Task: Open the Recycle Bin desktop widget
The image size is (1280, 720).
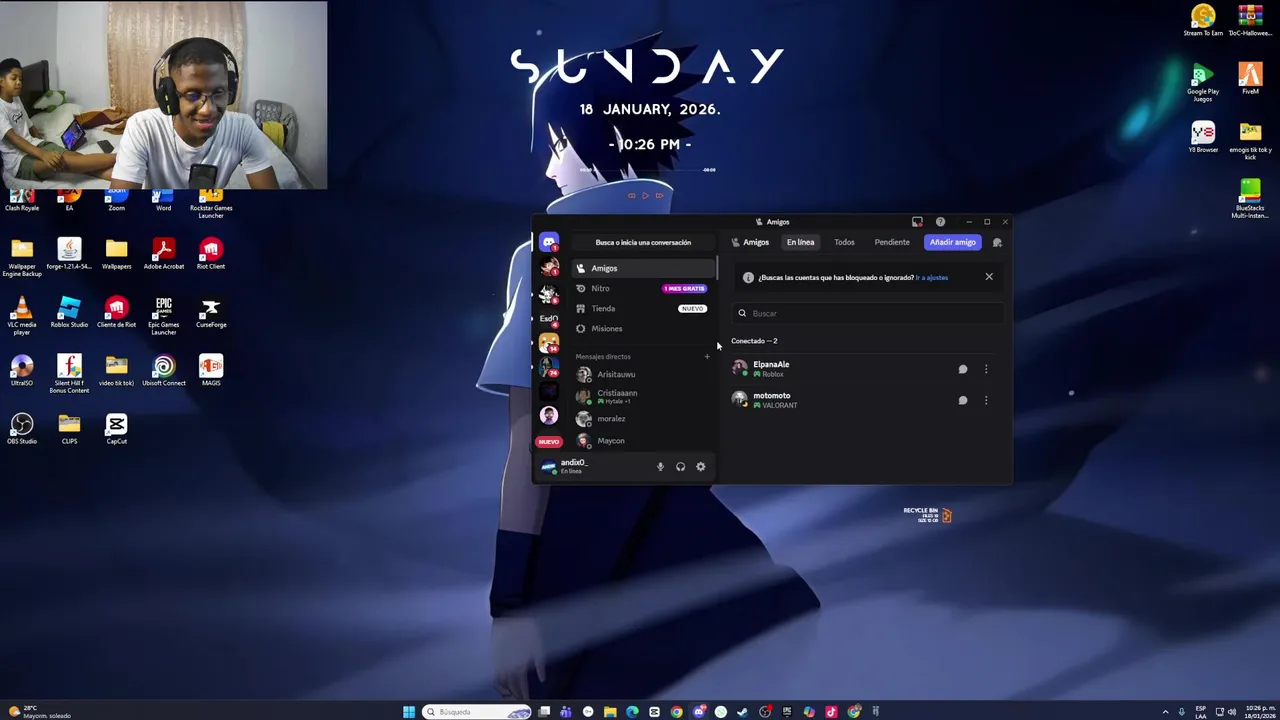Action: pyautogui.click(x=928, y=515)
